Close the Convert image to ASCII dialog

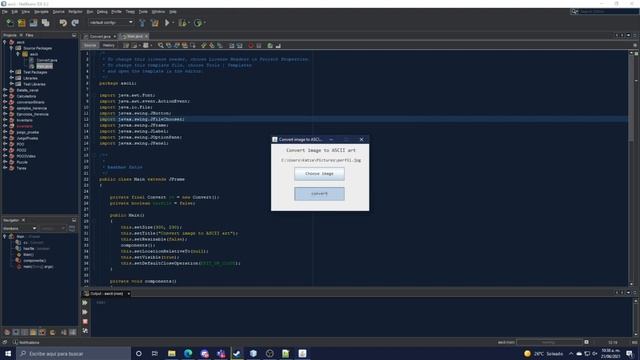361,140
